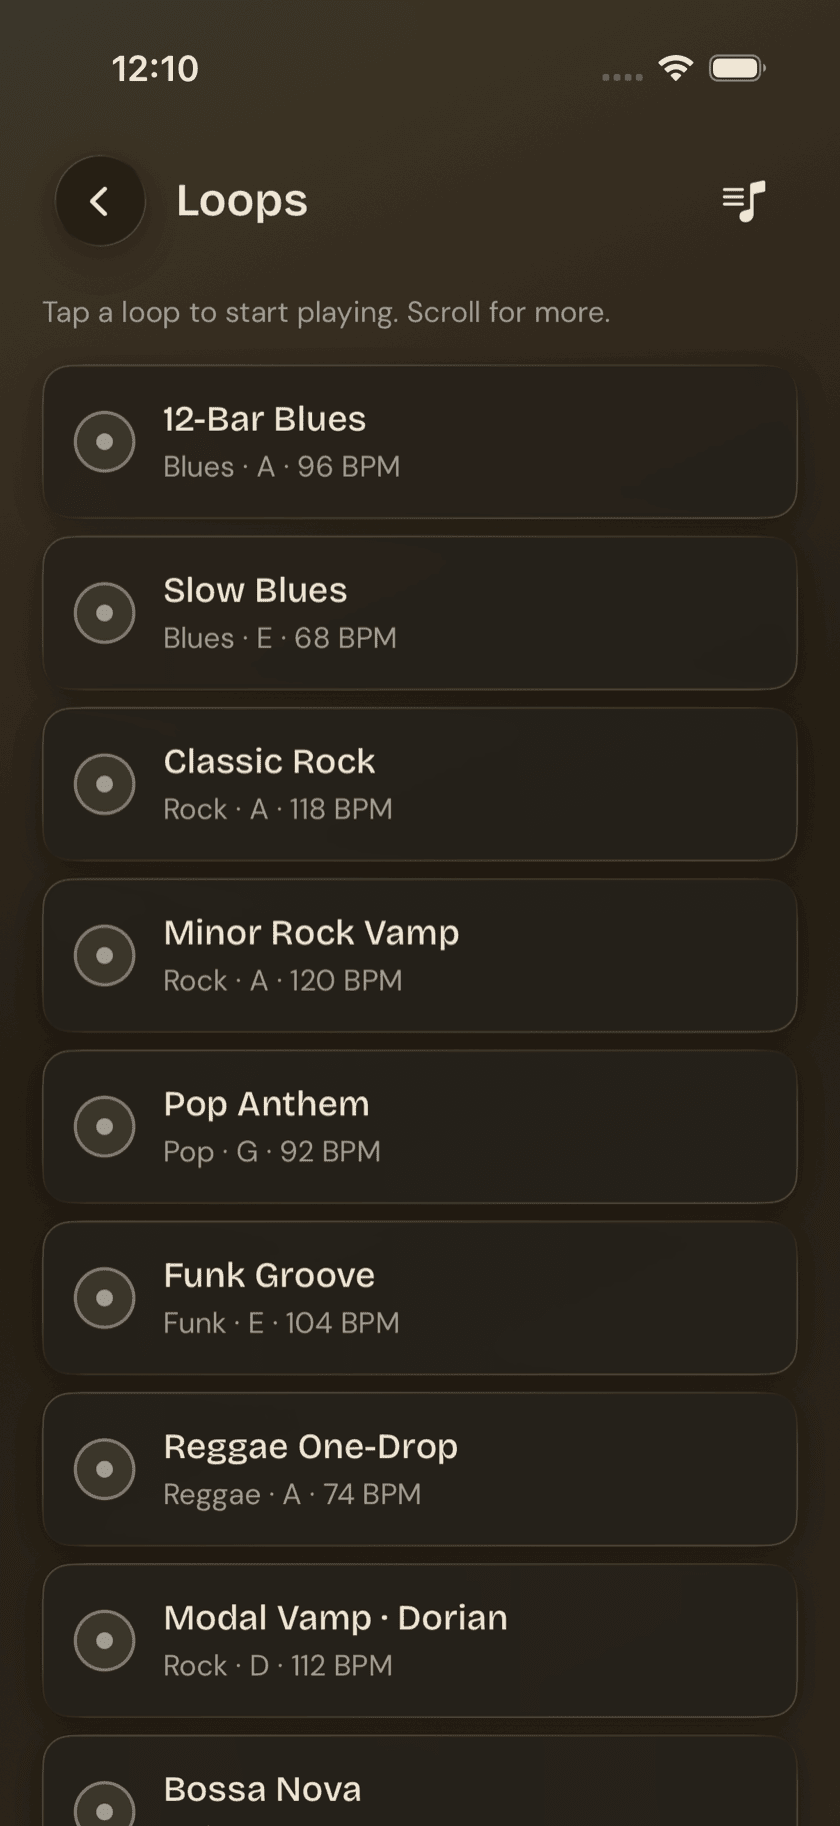Tap the disc icon next to Funk Groove
Viewport: 840px width, 1826px height.
pos(105,1298)
